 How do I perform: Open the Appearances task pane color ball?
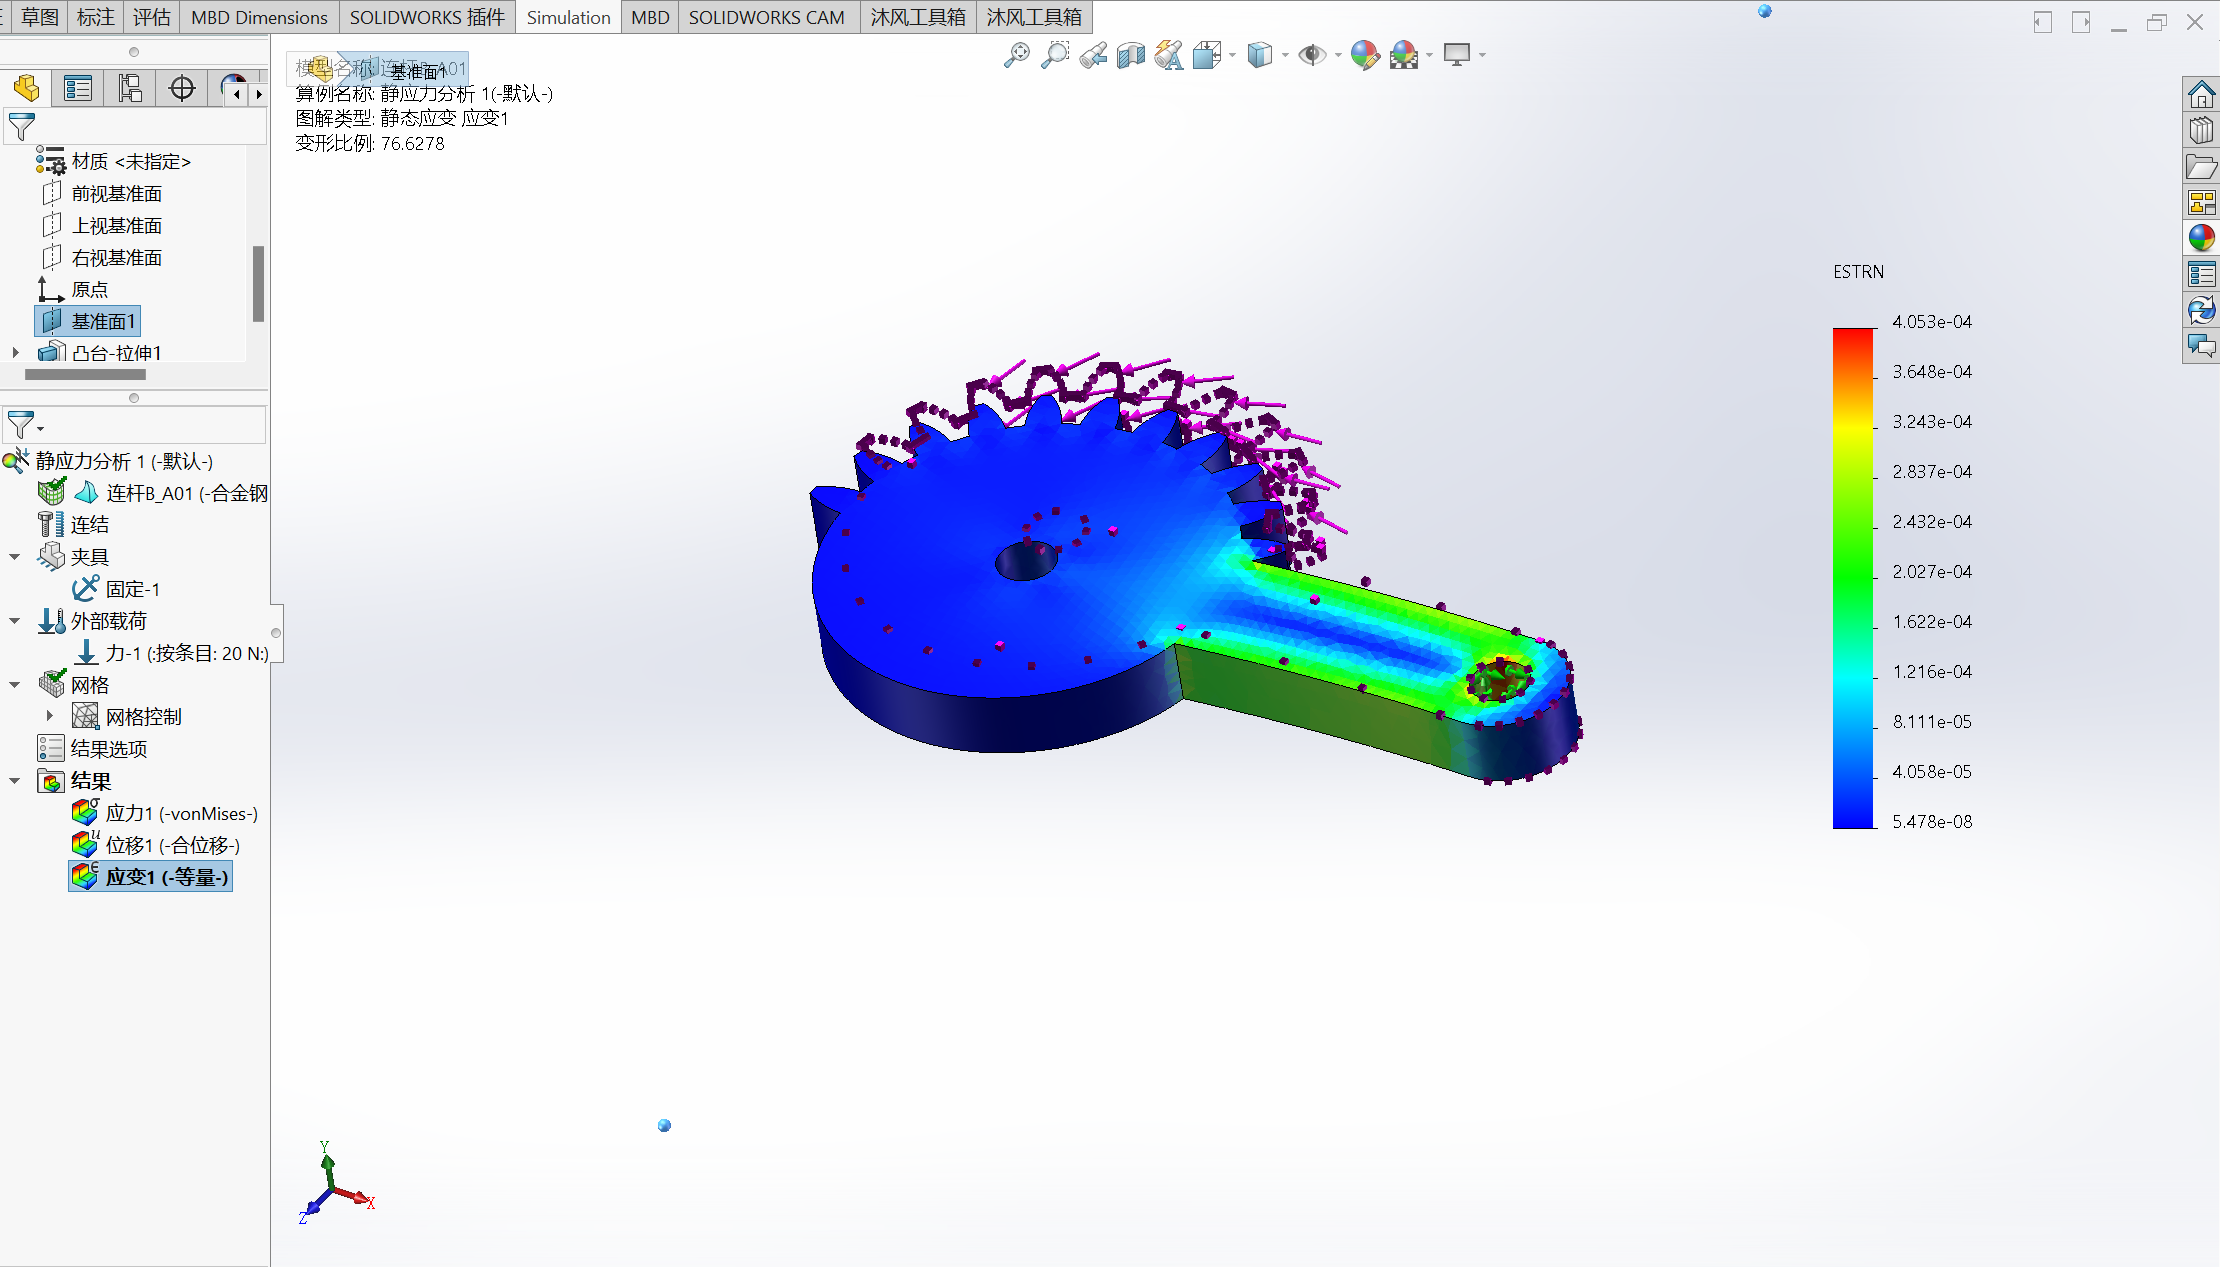point(2201,238)
